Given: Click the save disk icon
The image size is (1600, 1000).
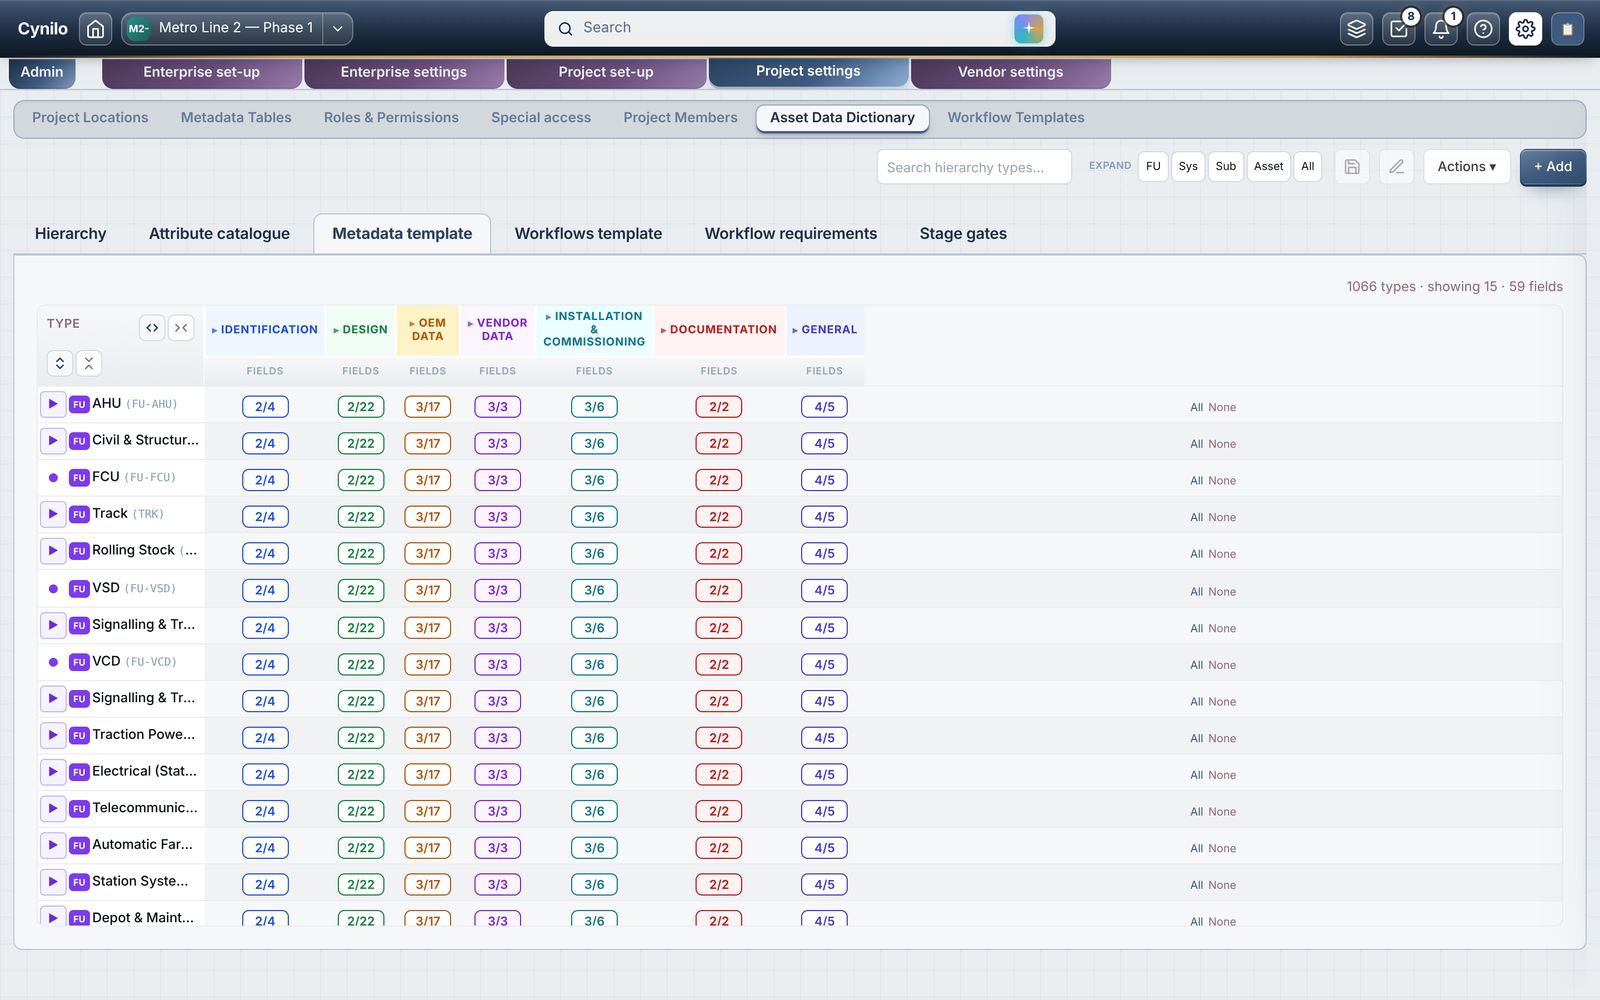Looking at the screenshot, I should [1352, 167].
